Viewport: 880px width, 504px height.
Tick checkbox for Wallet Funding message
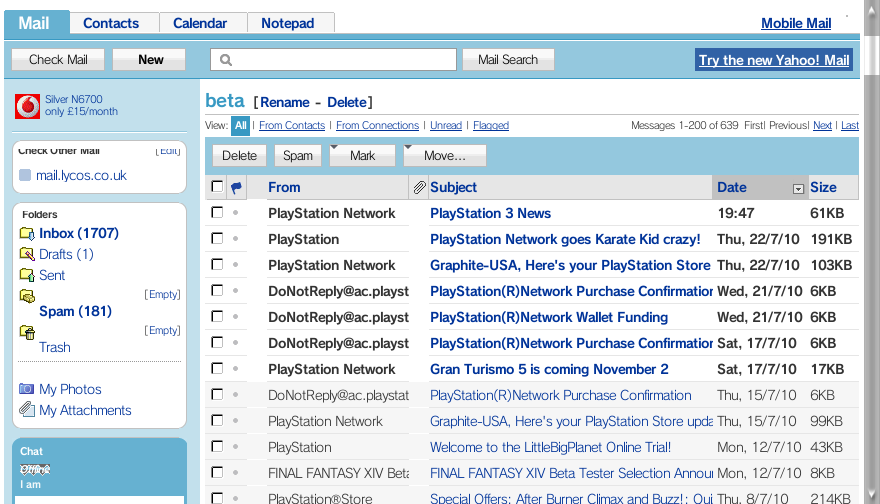pos(217,317)
